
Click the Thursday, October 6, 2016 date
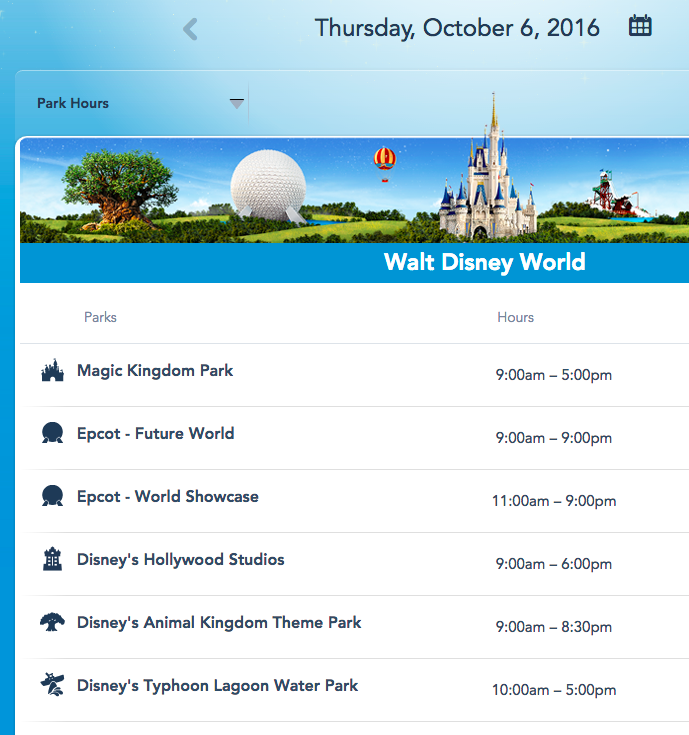pos(457,28)
